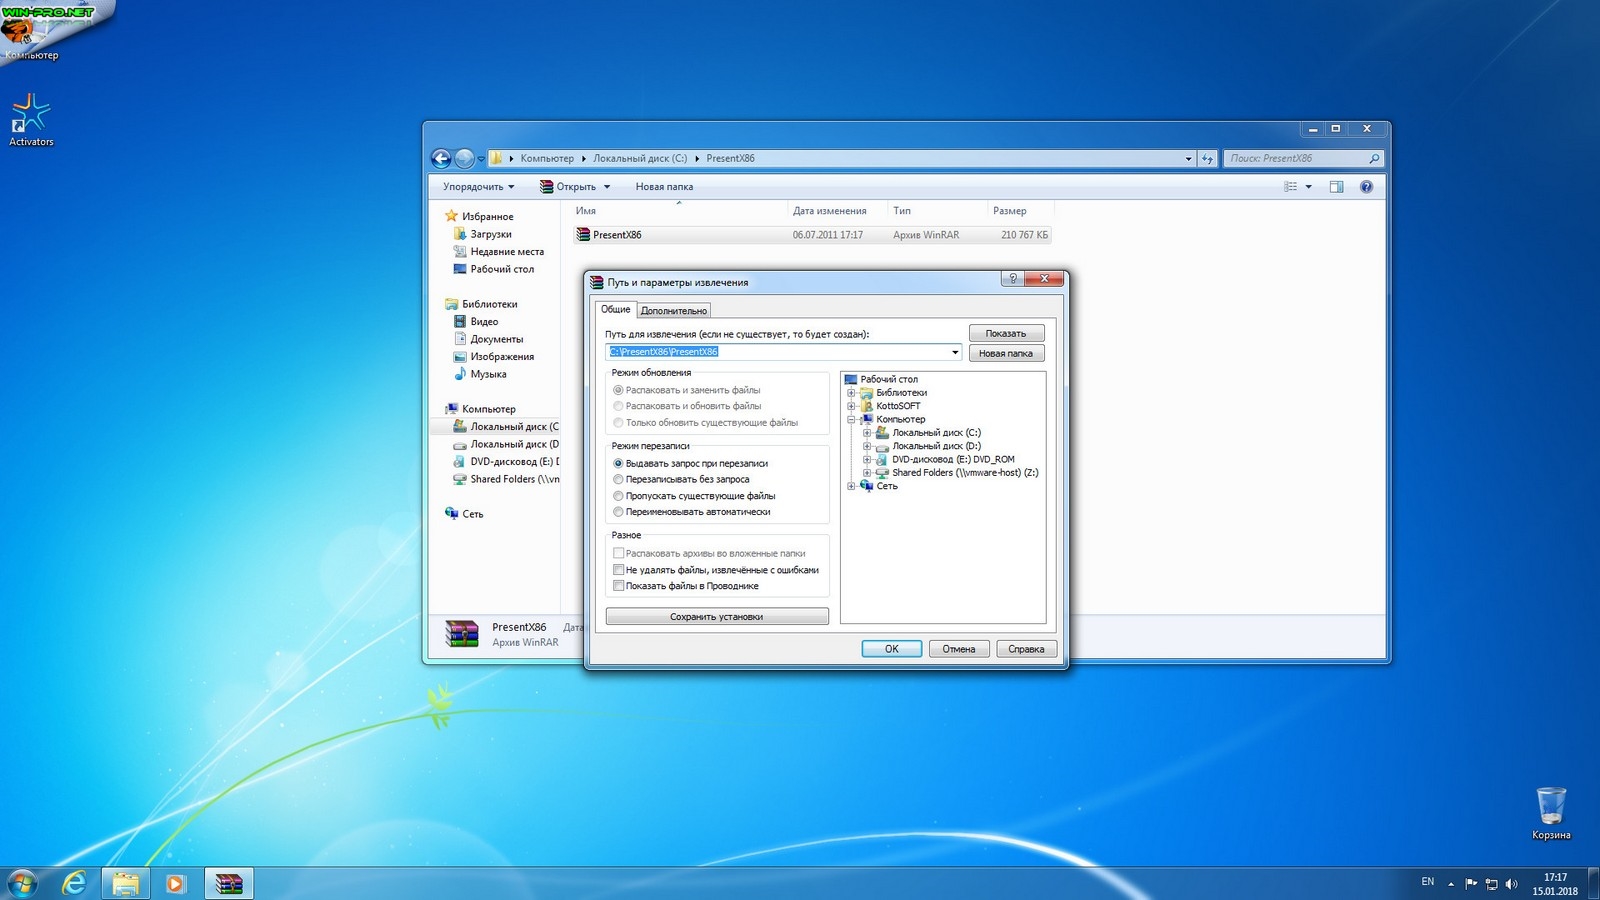
Task: Click the Explorer back navigation arrow
Action: pyautogui.click(x=441, y=158)
